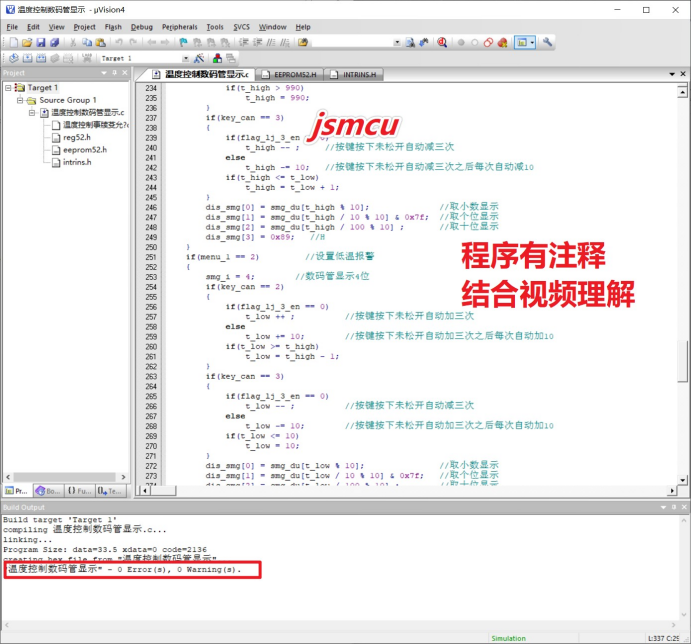
Task: Collapse the Target 1 tree node
Action: click(x=8, y=88)
